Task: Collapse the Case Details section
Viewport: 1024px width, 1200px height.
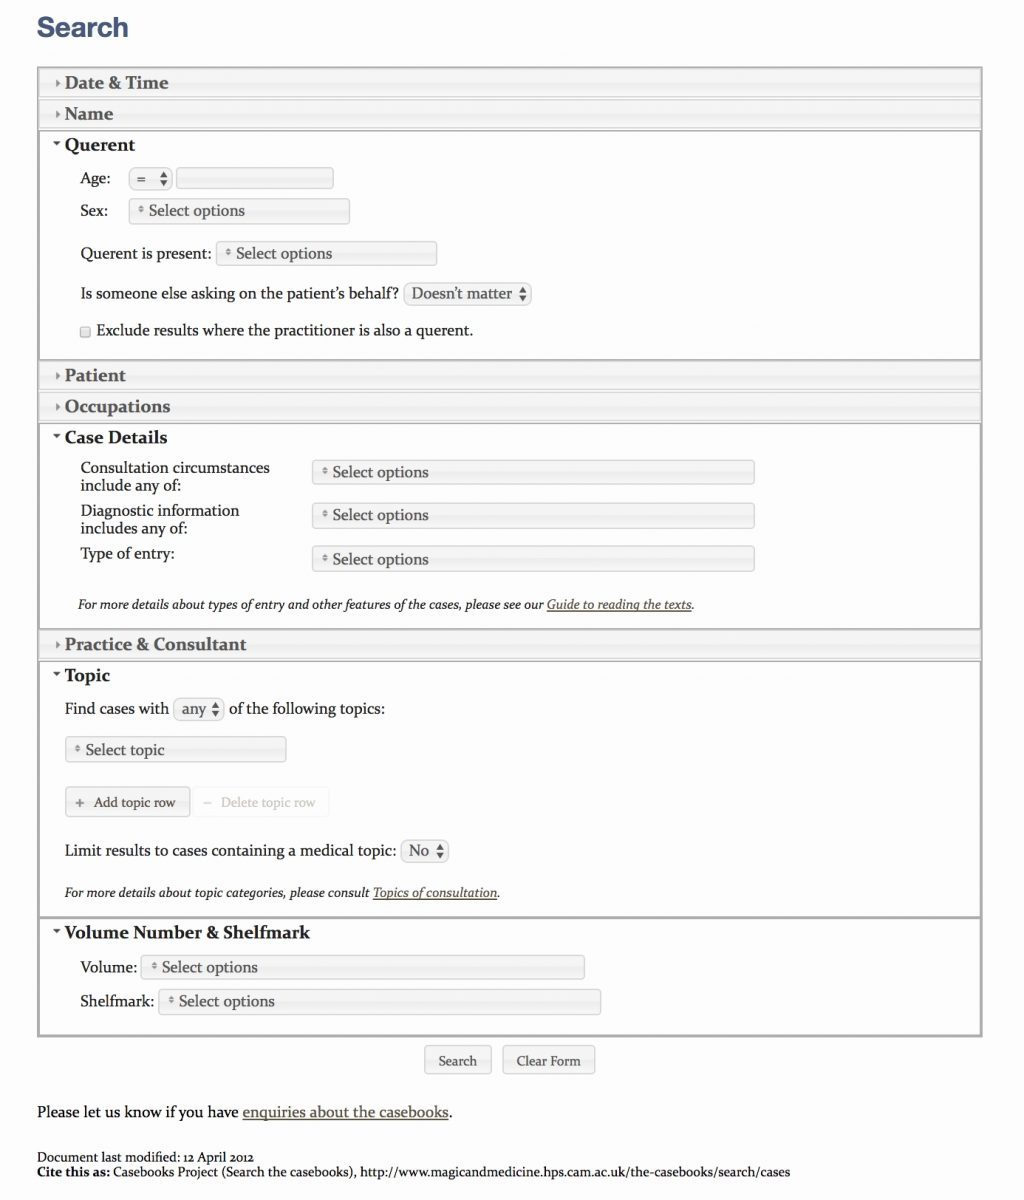Action: tap(115, 438)
